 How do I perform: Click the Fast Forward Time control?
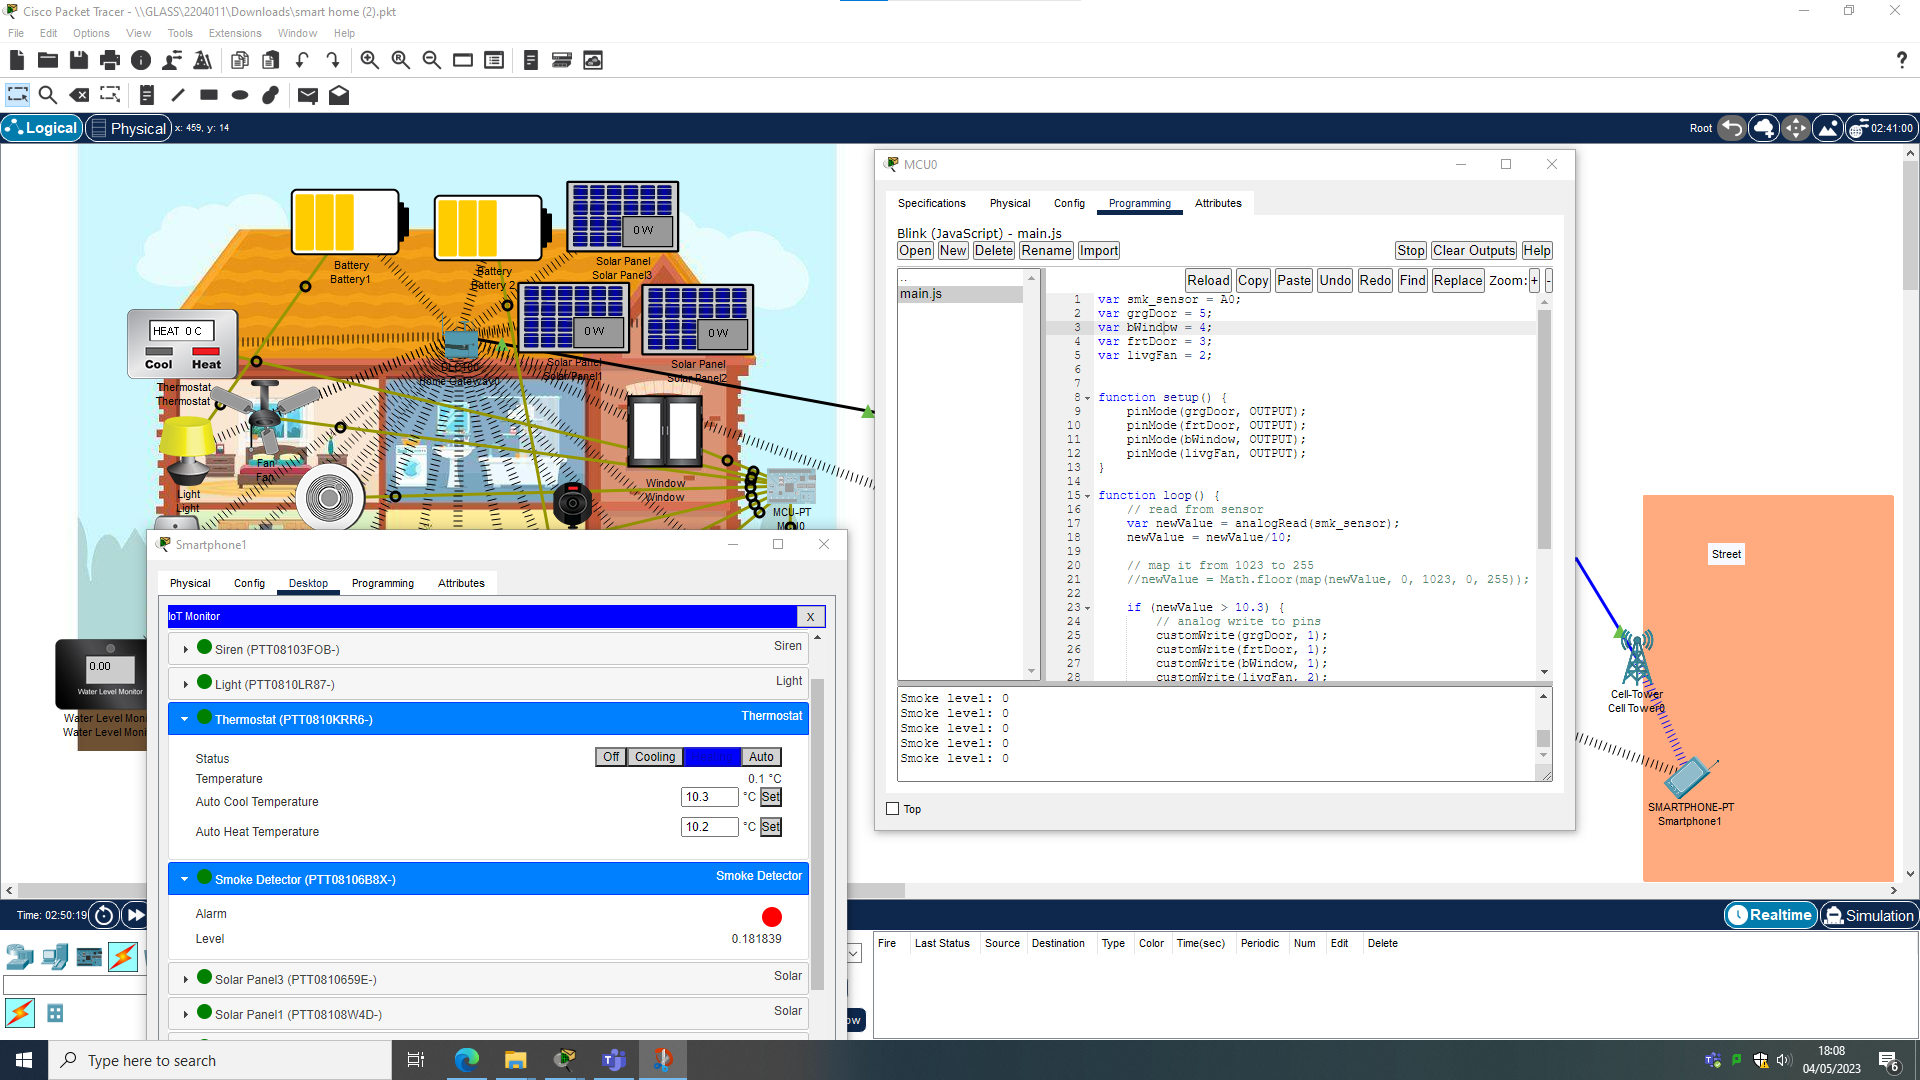coord(135,915)
